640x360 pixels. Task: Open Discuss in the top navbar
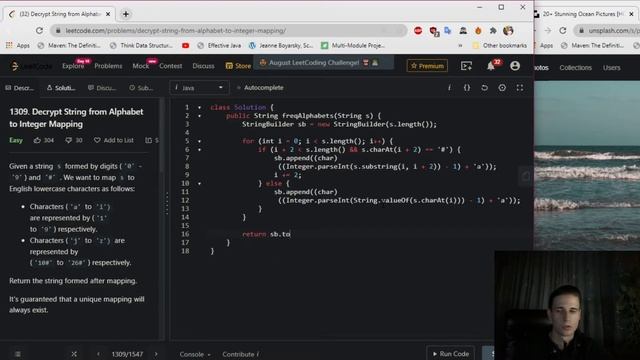pyautogui.click(x=203, y=66)
